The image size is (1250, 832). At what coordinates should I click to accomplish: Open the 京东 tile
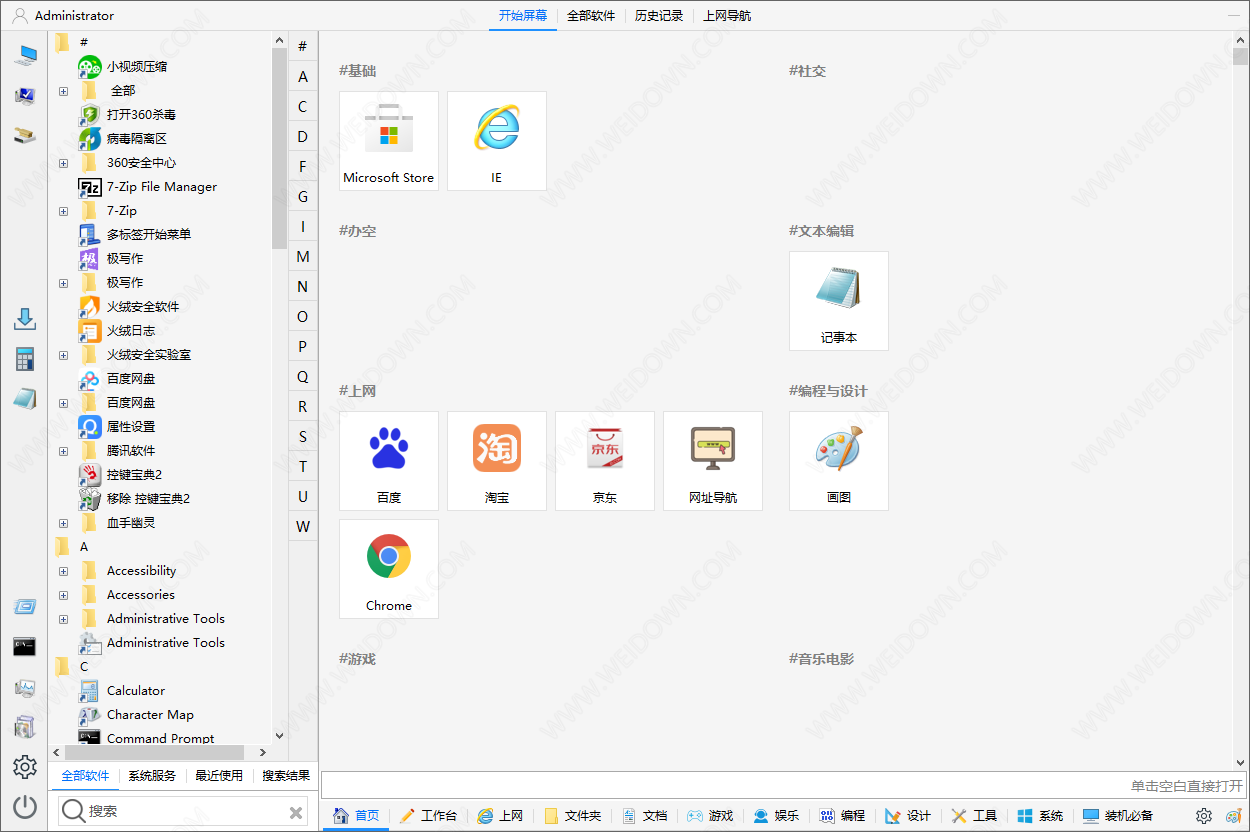point(605,461)
